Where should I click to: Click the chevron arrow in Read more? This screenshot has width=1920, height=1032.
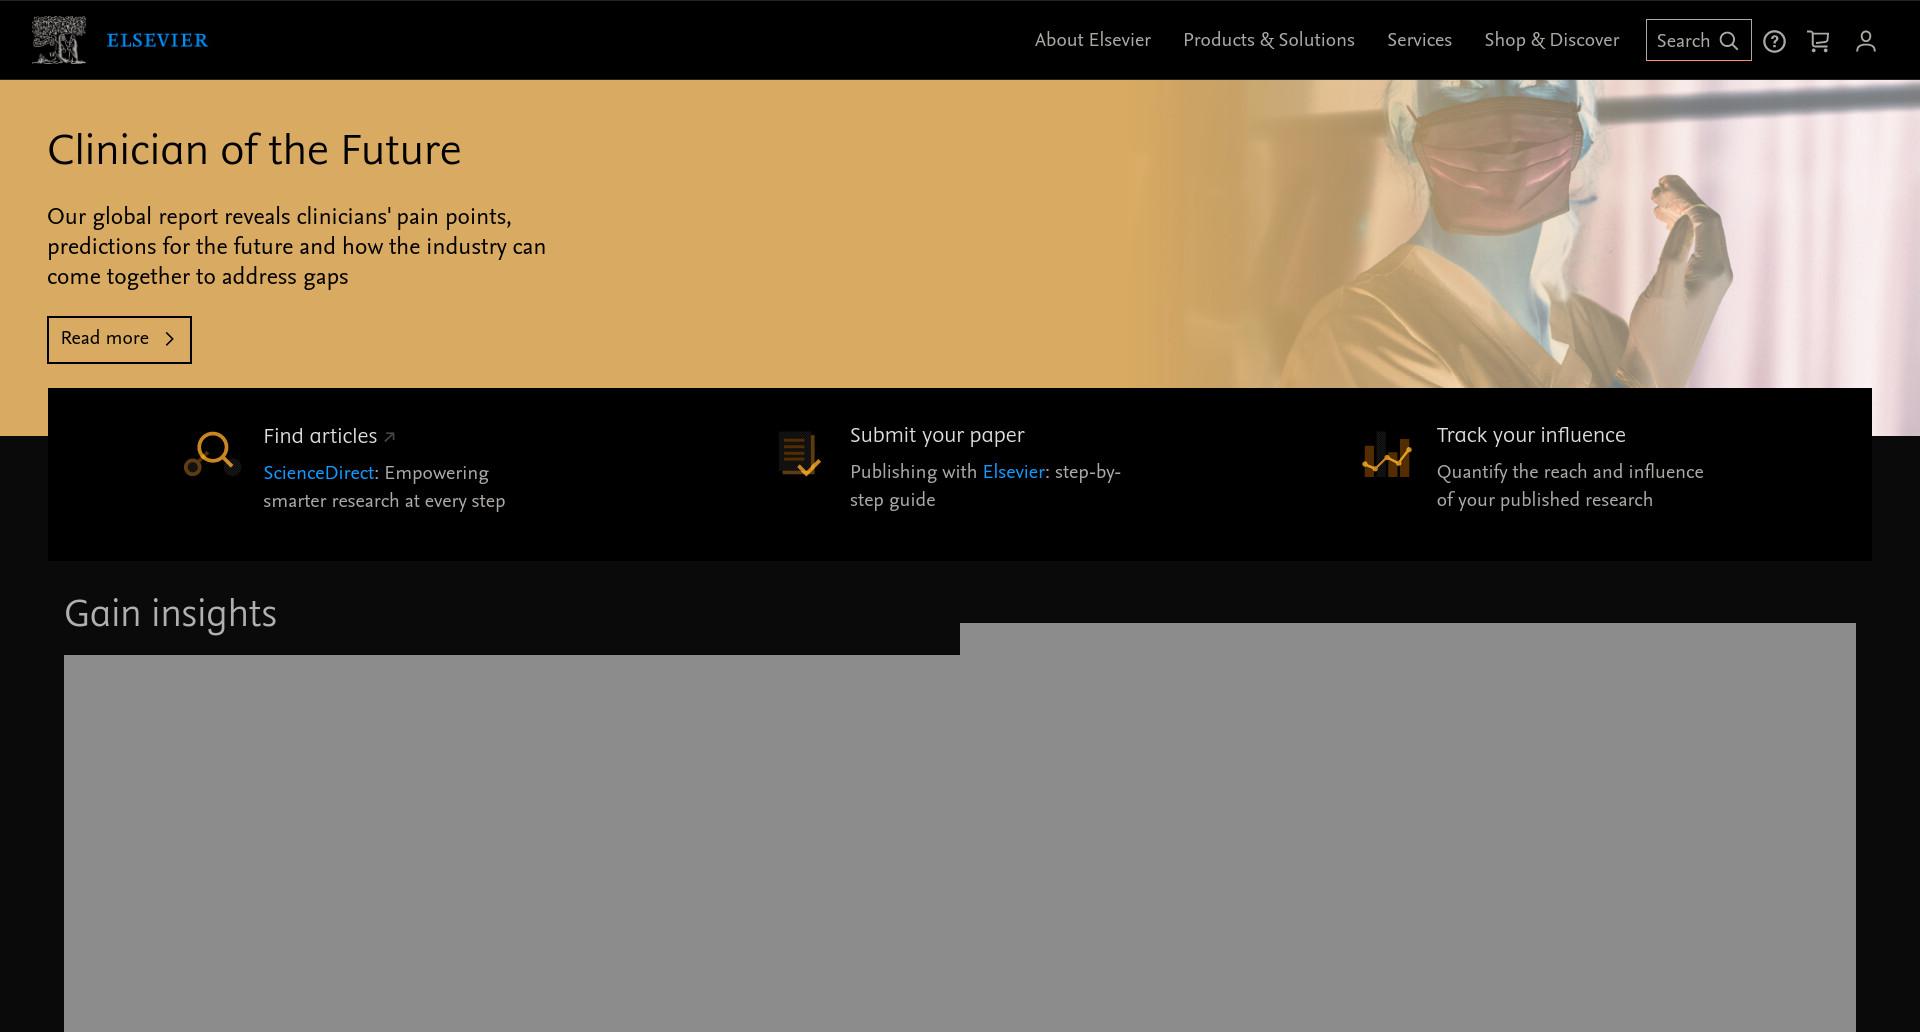point(170,339)
